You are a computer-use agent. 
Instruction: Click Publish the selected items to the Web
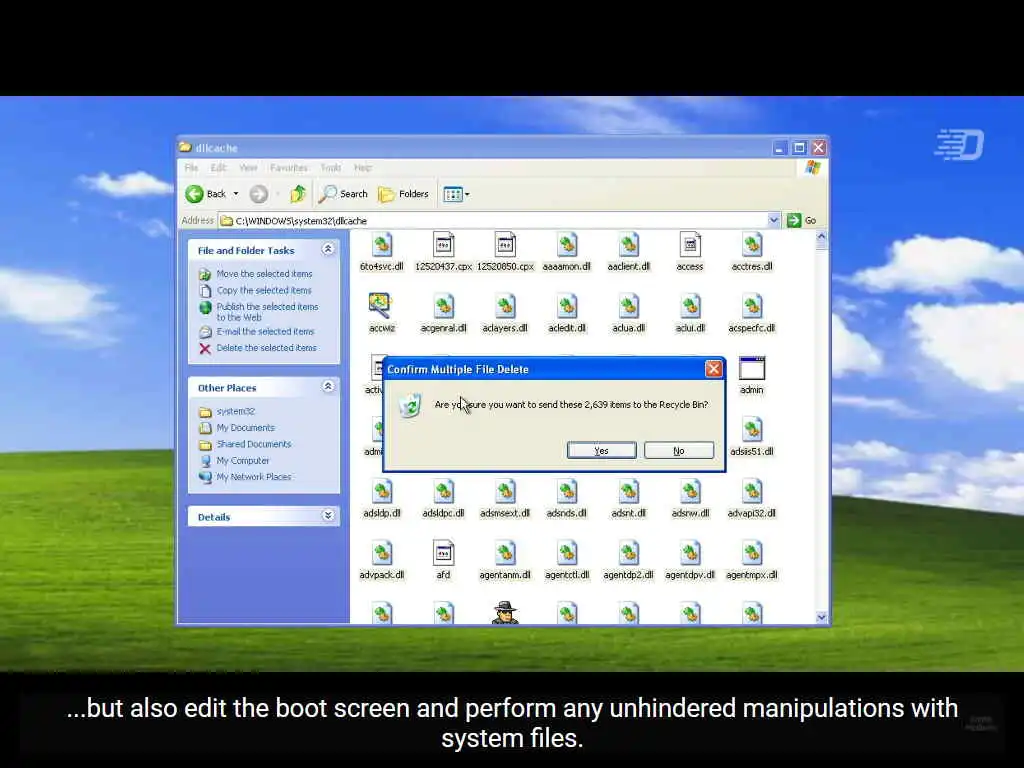[267, 312]
